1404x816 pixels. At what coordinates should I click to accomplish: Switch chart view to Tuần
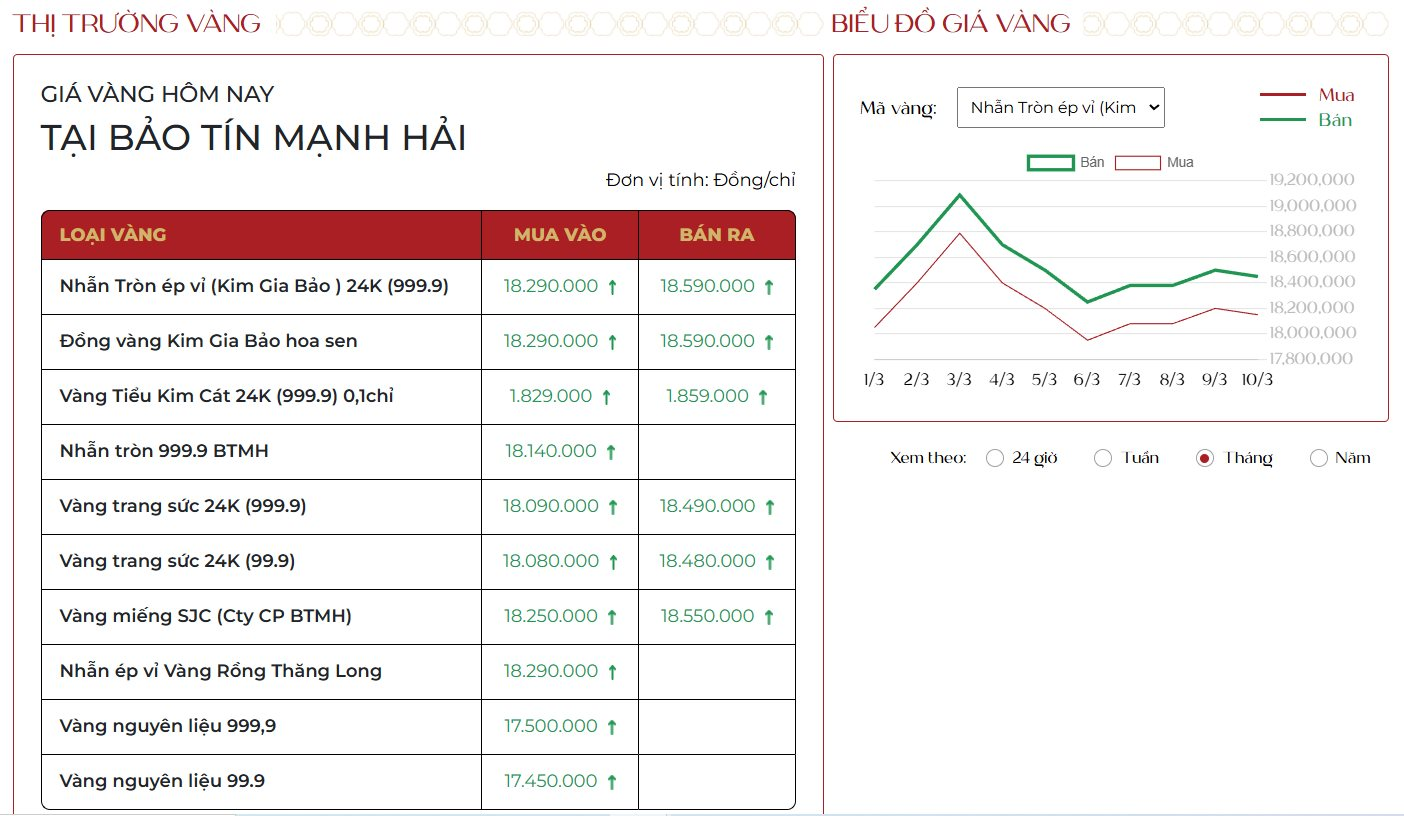point(1103,457)
